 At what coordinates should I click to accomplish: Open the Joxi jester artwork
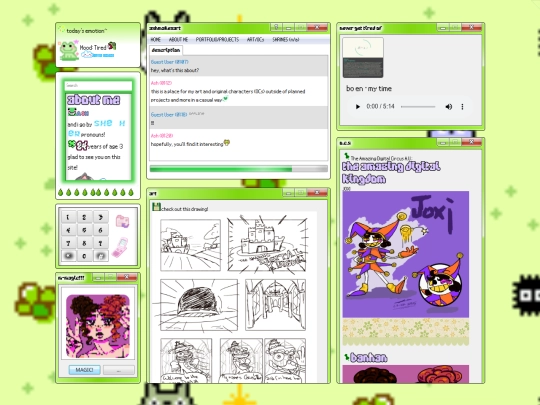(x=406, y=254)
